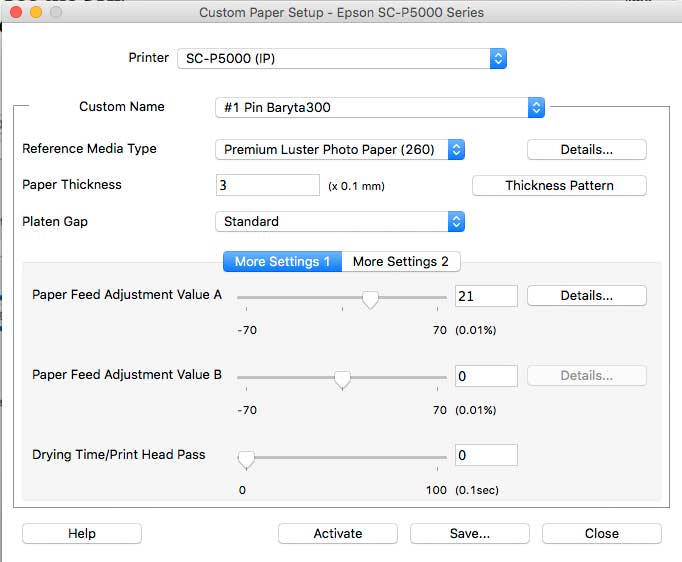Click the Details button beside Reference Media Type

point(586,150)
